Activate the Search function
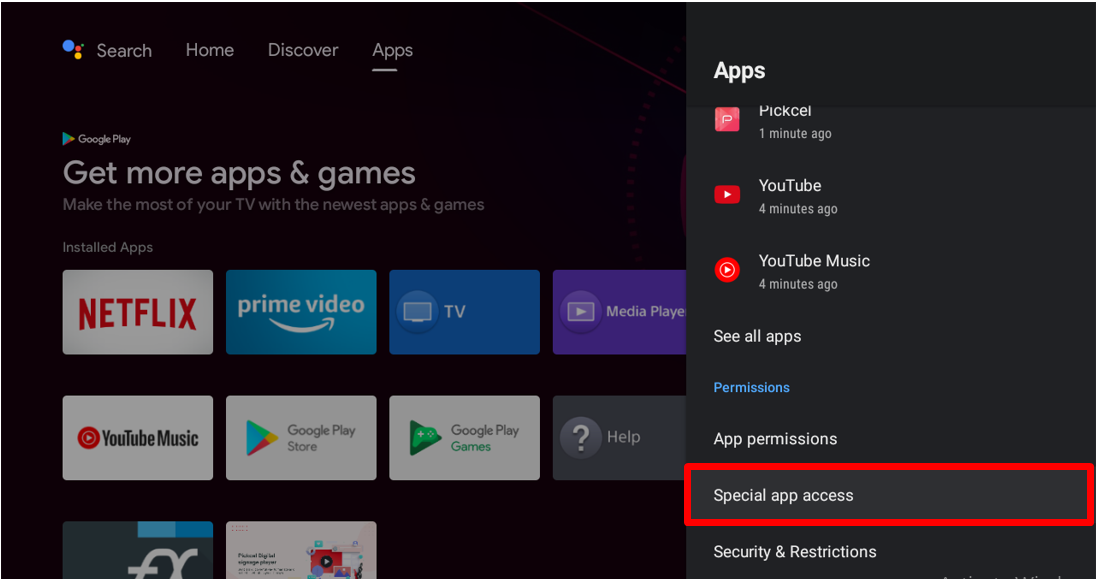The width and height of the screenshot is (1098, 579). click(124, 50)
